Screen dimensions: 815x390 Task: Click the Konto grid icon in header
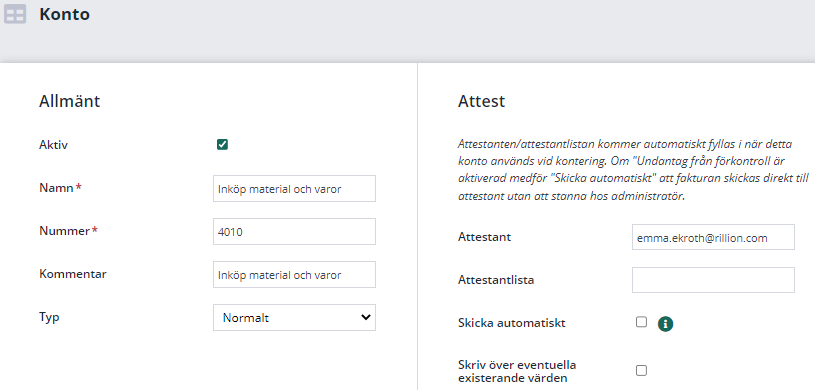point(15,15)
